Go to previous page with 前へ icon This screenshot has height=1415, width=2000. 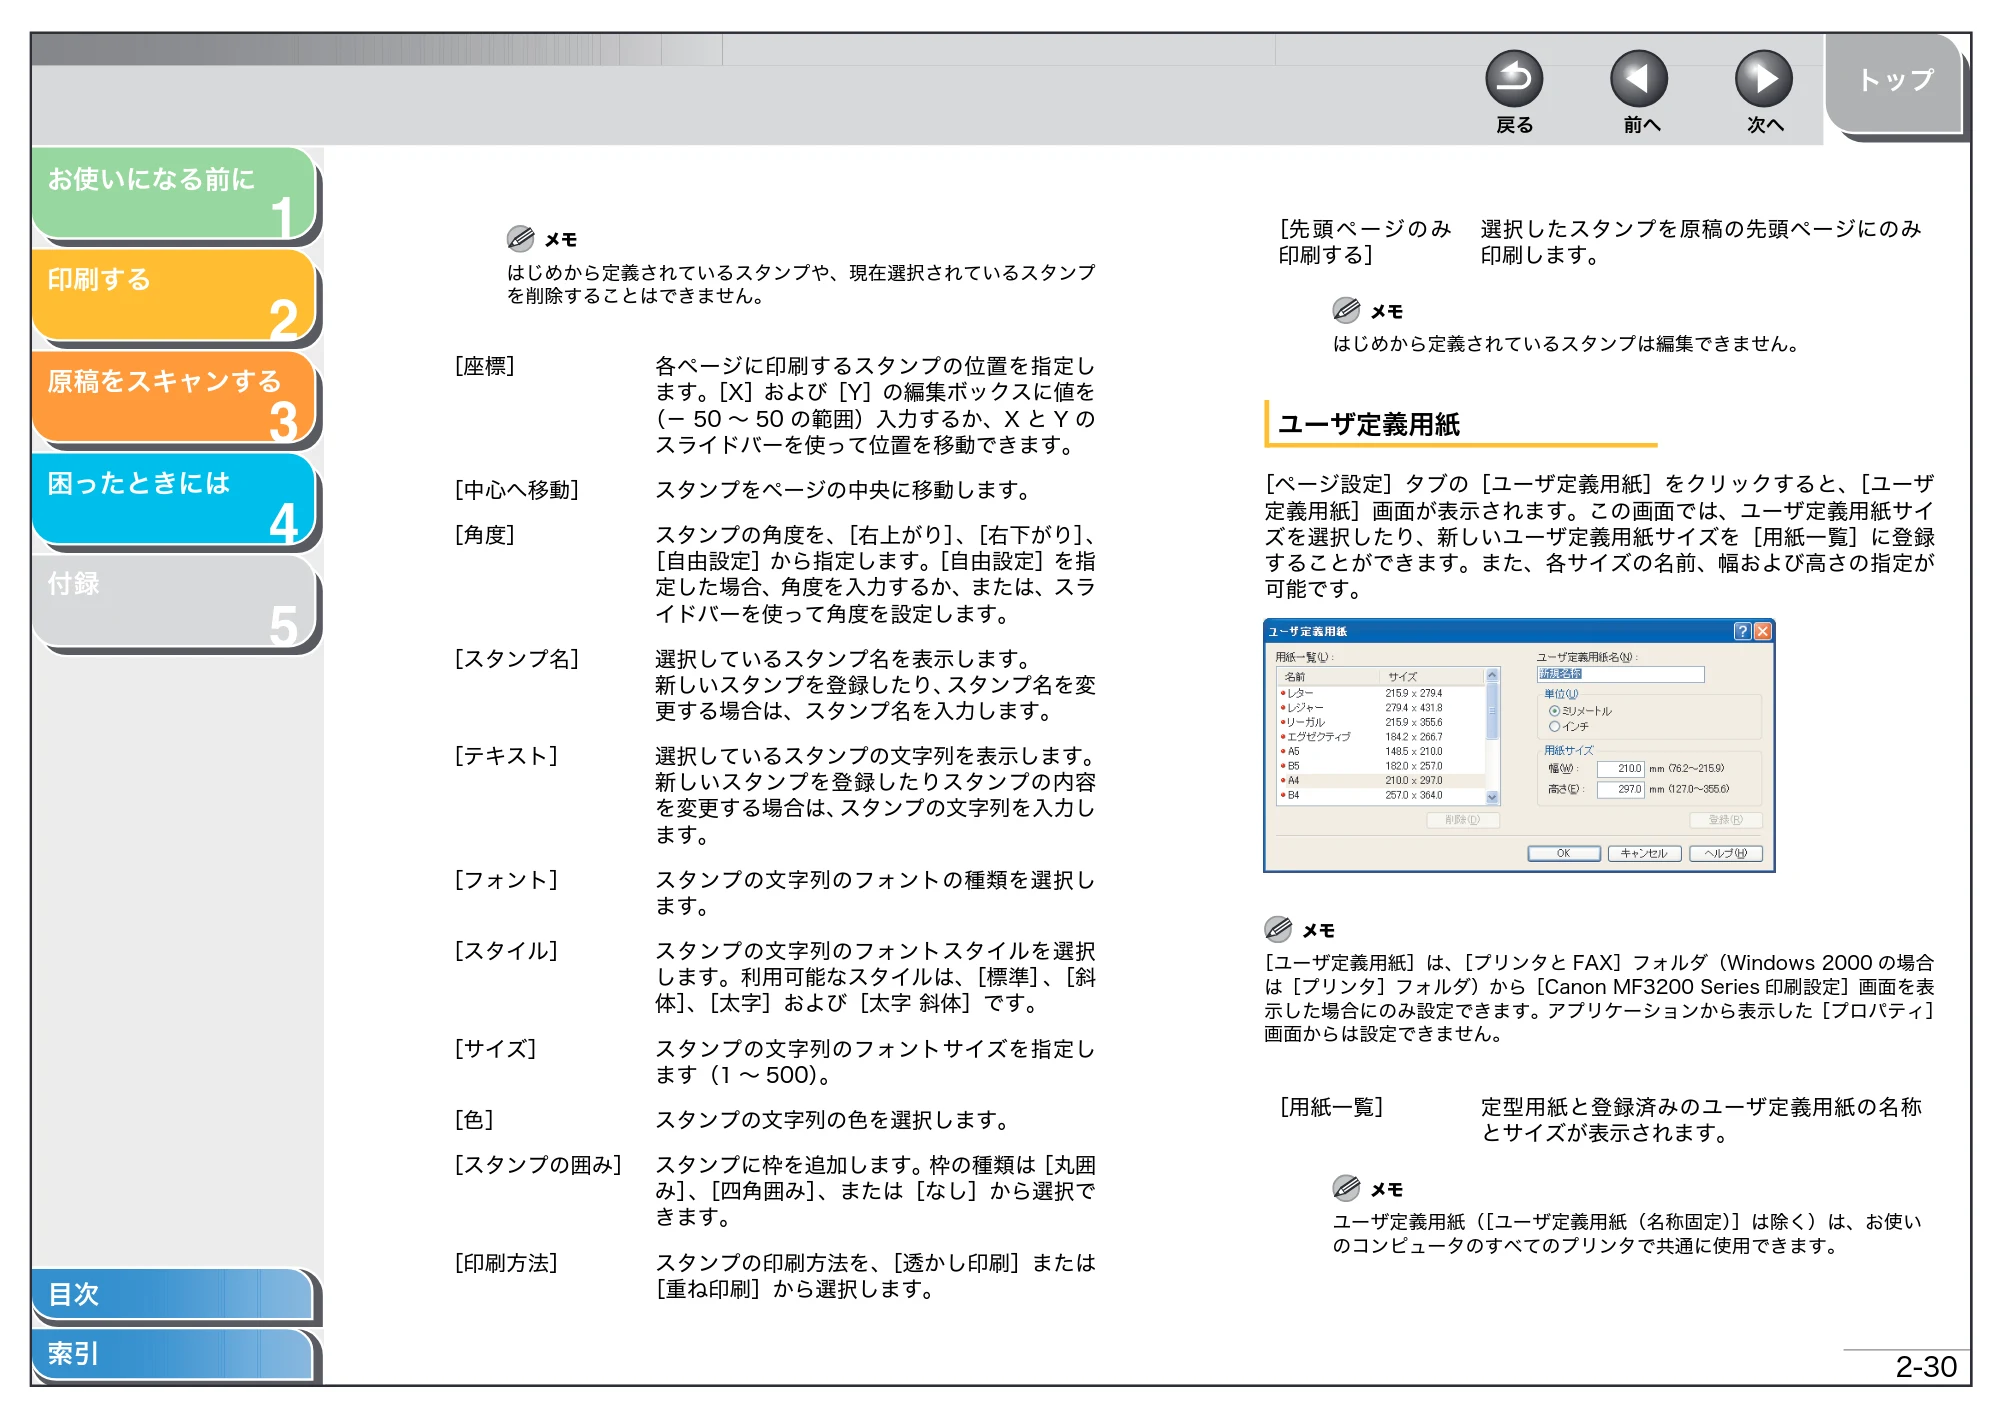pyautogui.click(x=1638, y=79)
